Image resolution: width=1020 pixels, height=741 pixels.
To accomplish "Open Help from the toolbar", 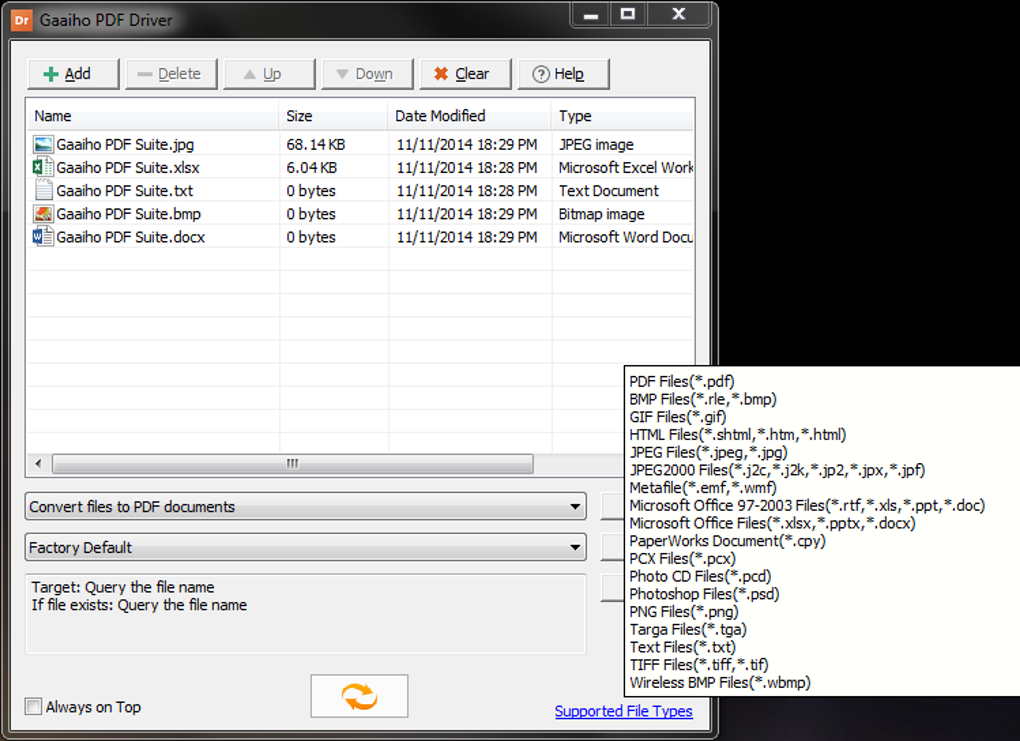I will (x=563, y=74).
